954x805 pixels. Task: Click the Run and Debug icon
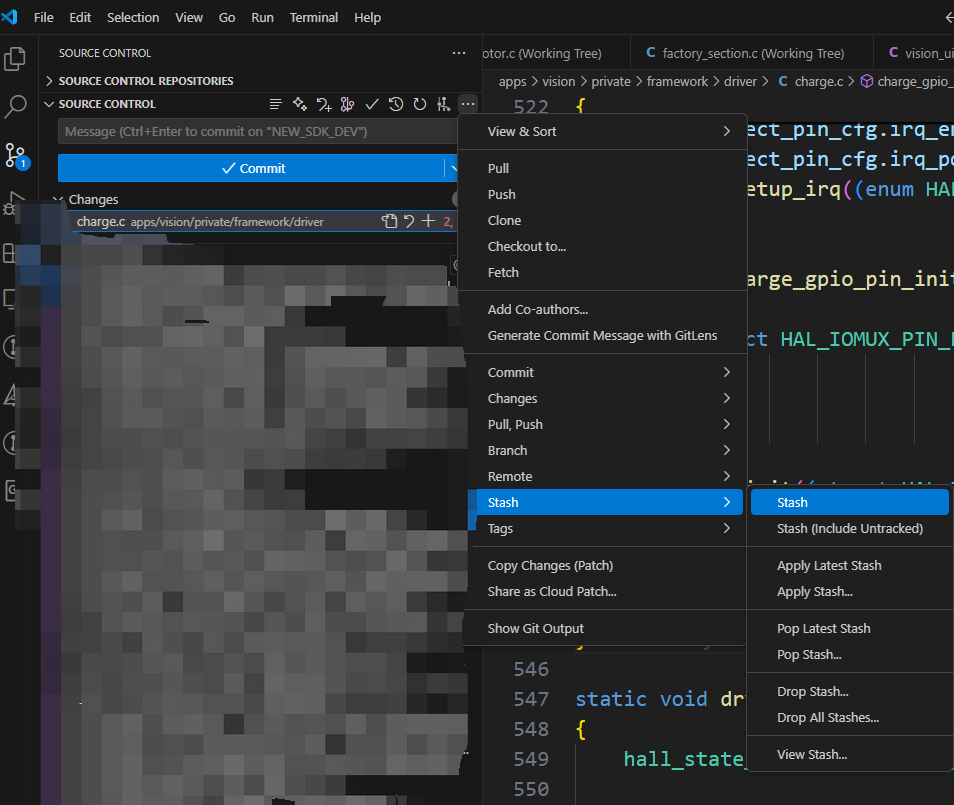(x=16, y=202)
